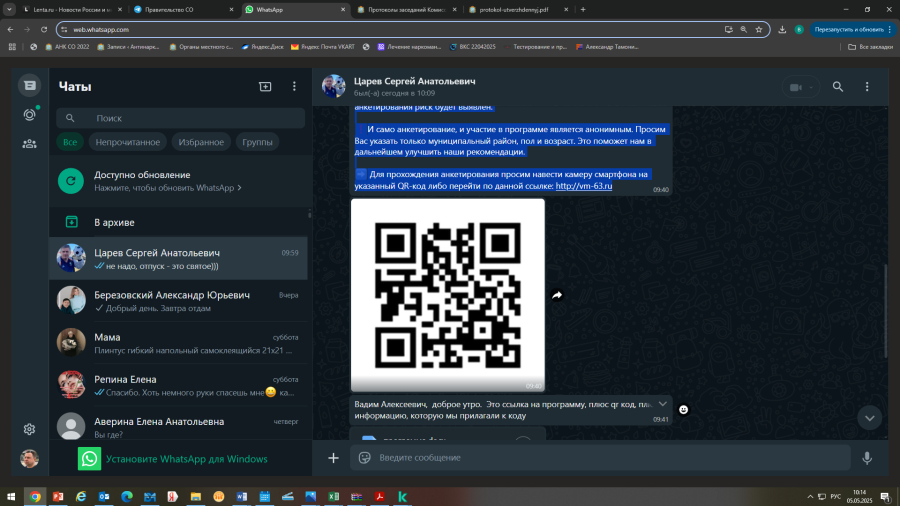Click "Доступно обновление" banner

coord(179,181)
